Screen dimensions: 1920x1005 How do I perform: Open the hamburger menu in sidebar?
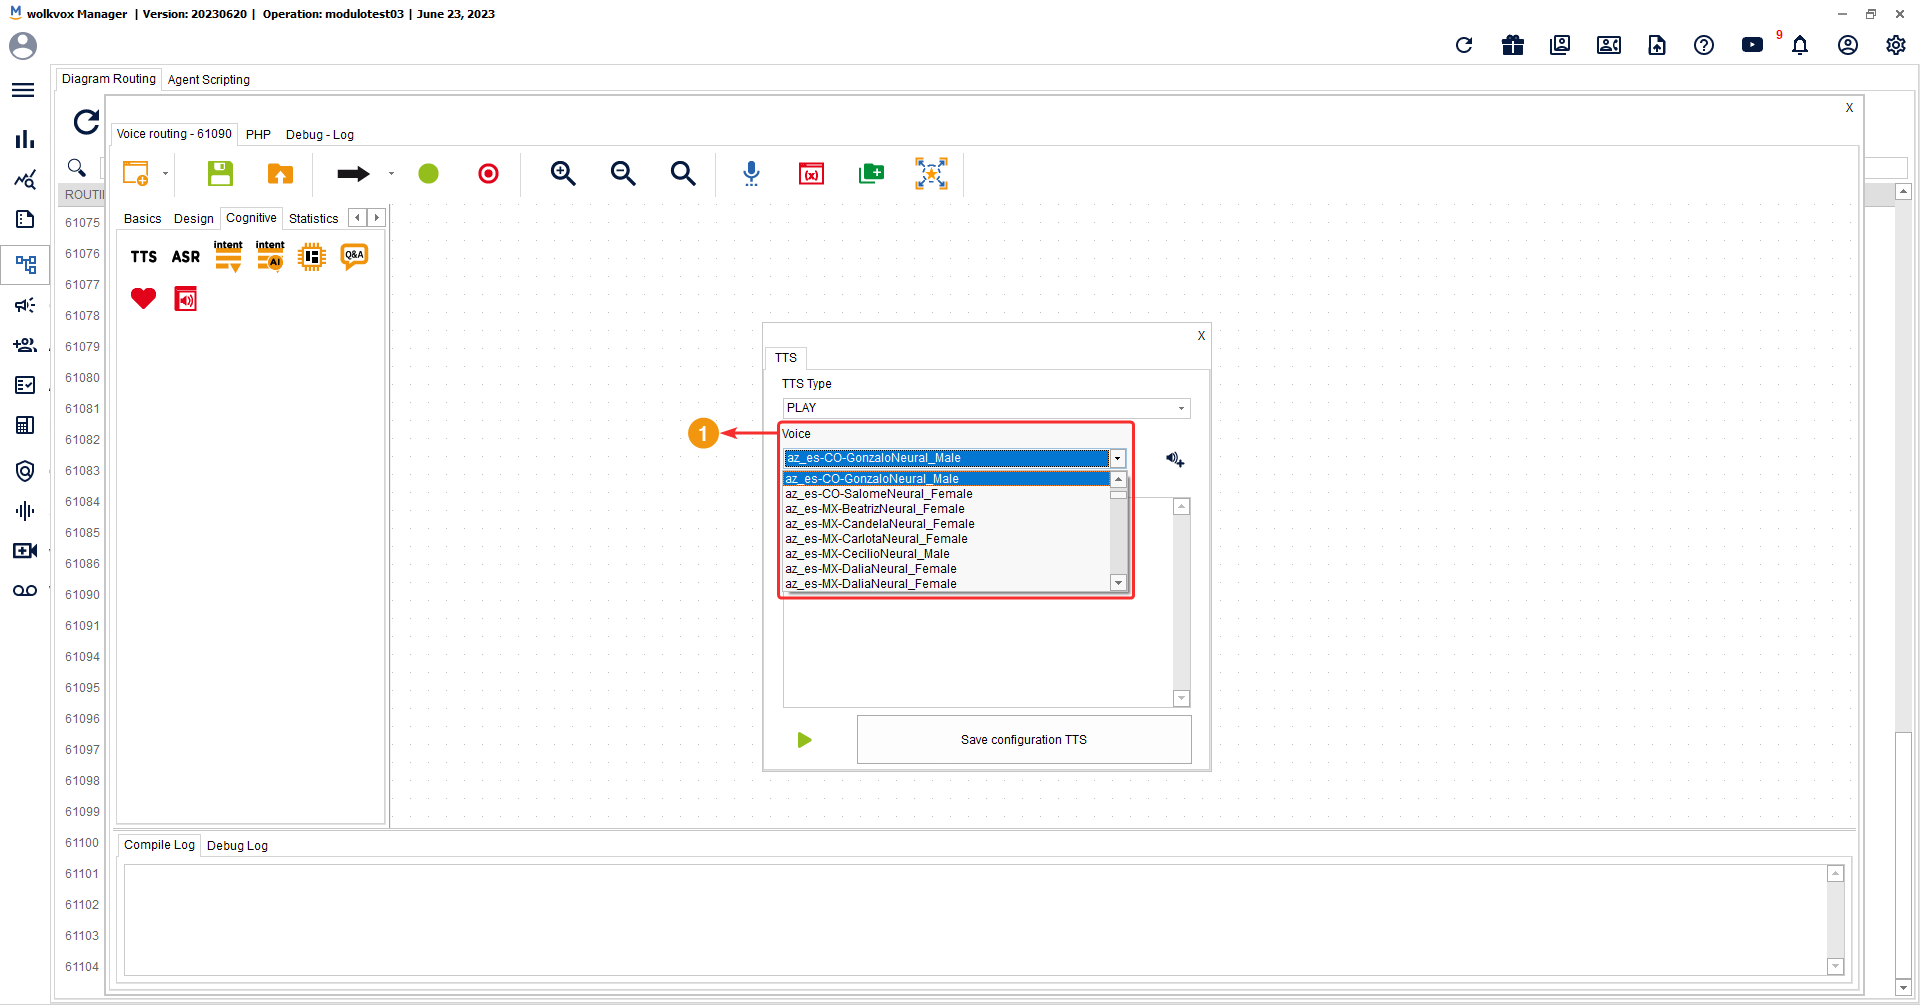click(23, 90)
